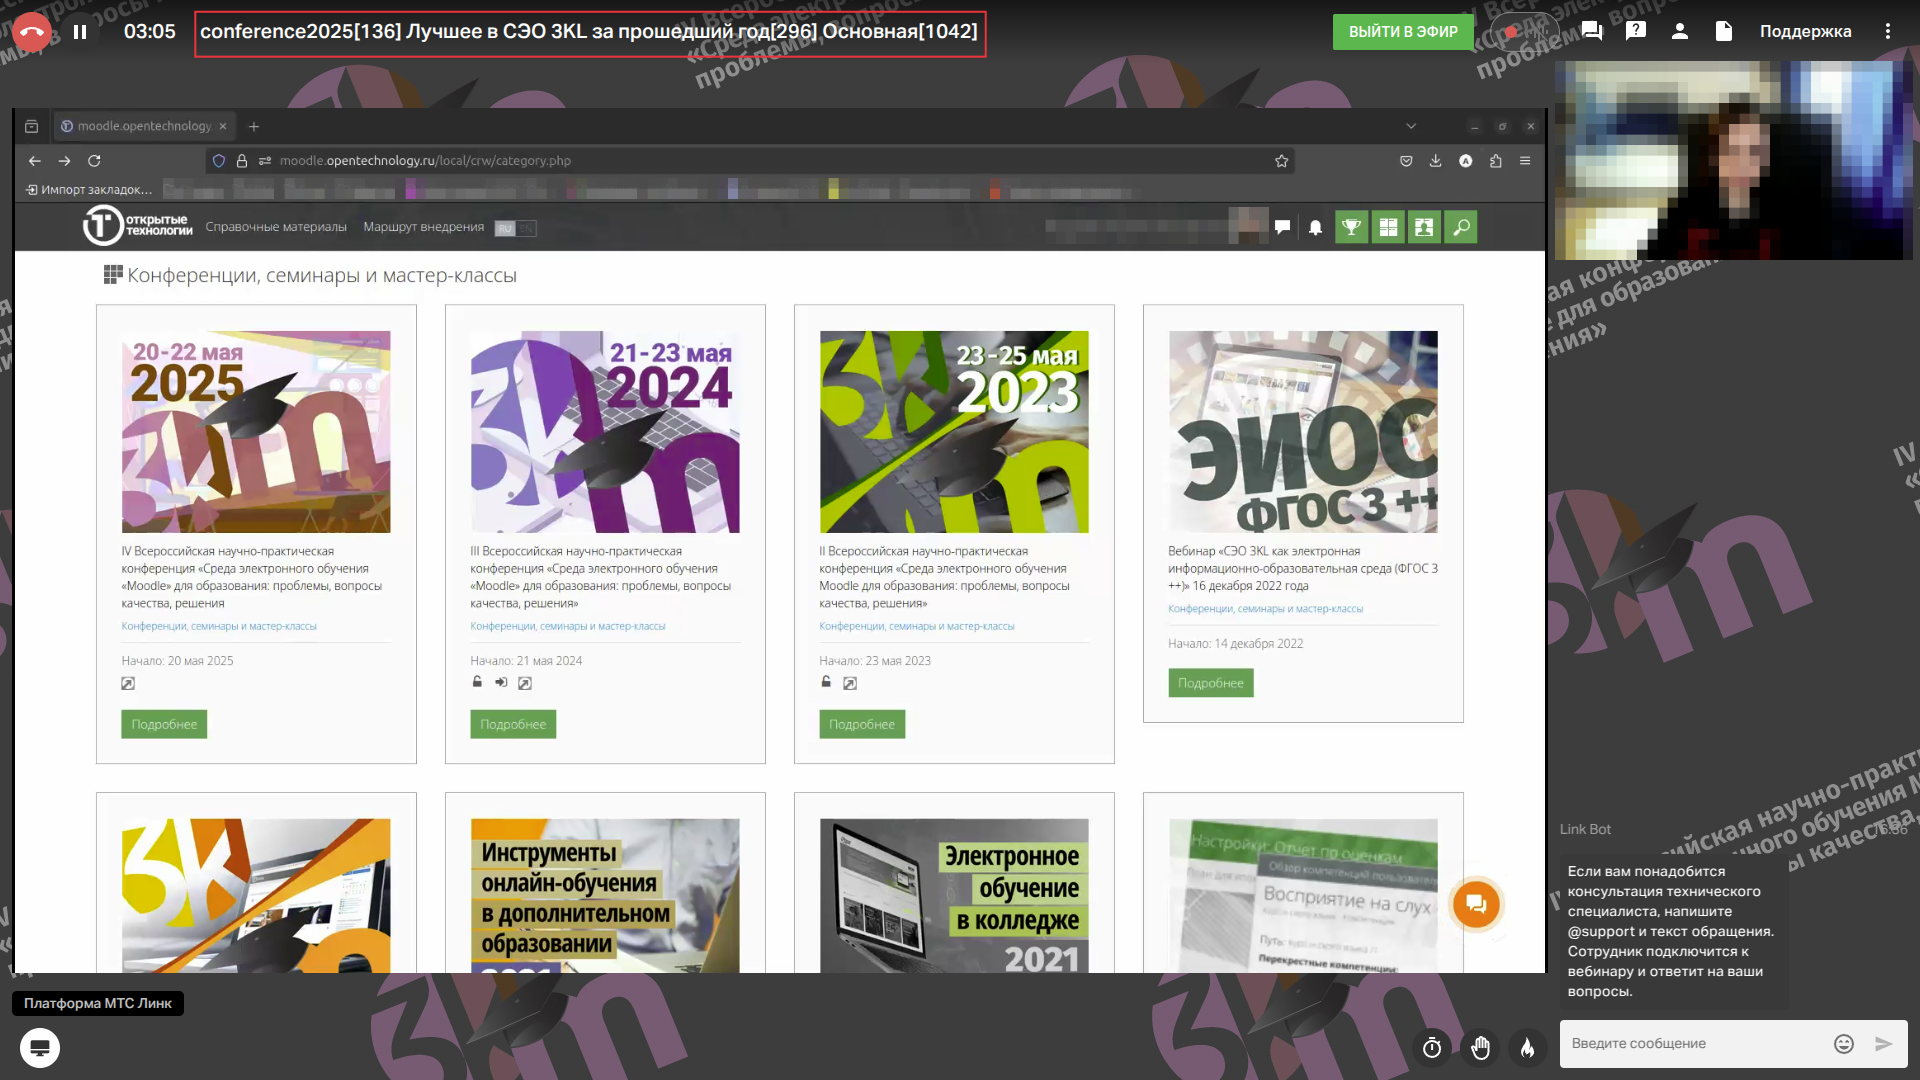Open the files document icon
The image size is (1920, 1080).
click(1724, 31)
